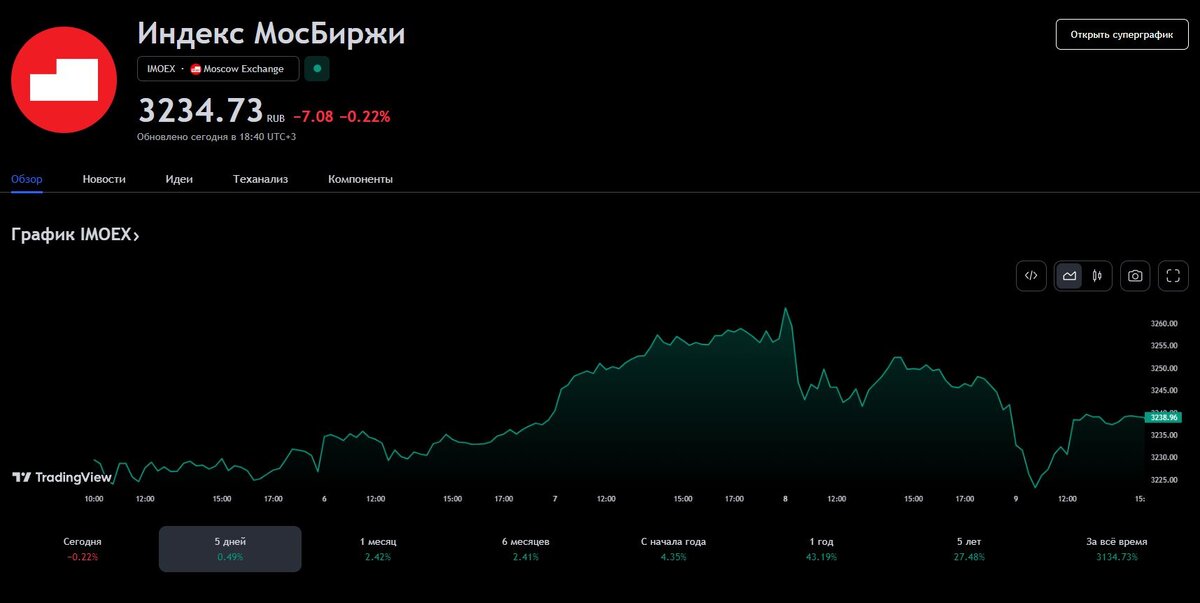Click the 43.19% one-year return value
1200x603 pixels.
tap(821, 557)
